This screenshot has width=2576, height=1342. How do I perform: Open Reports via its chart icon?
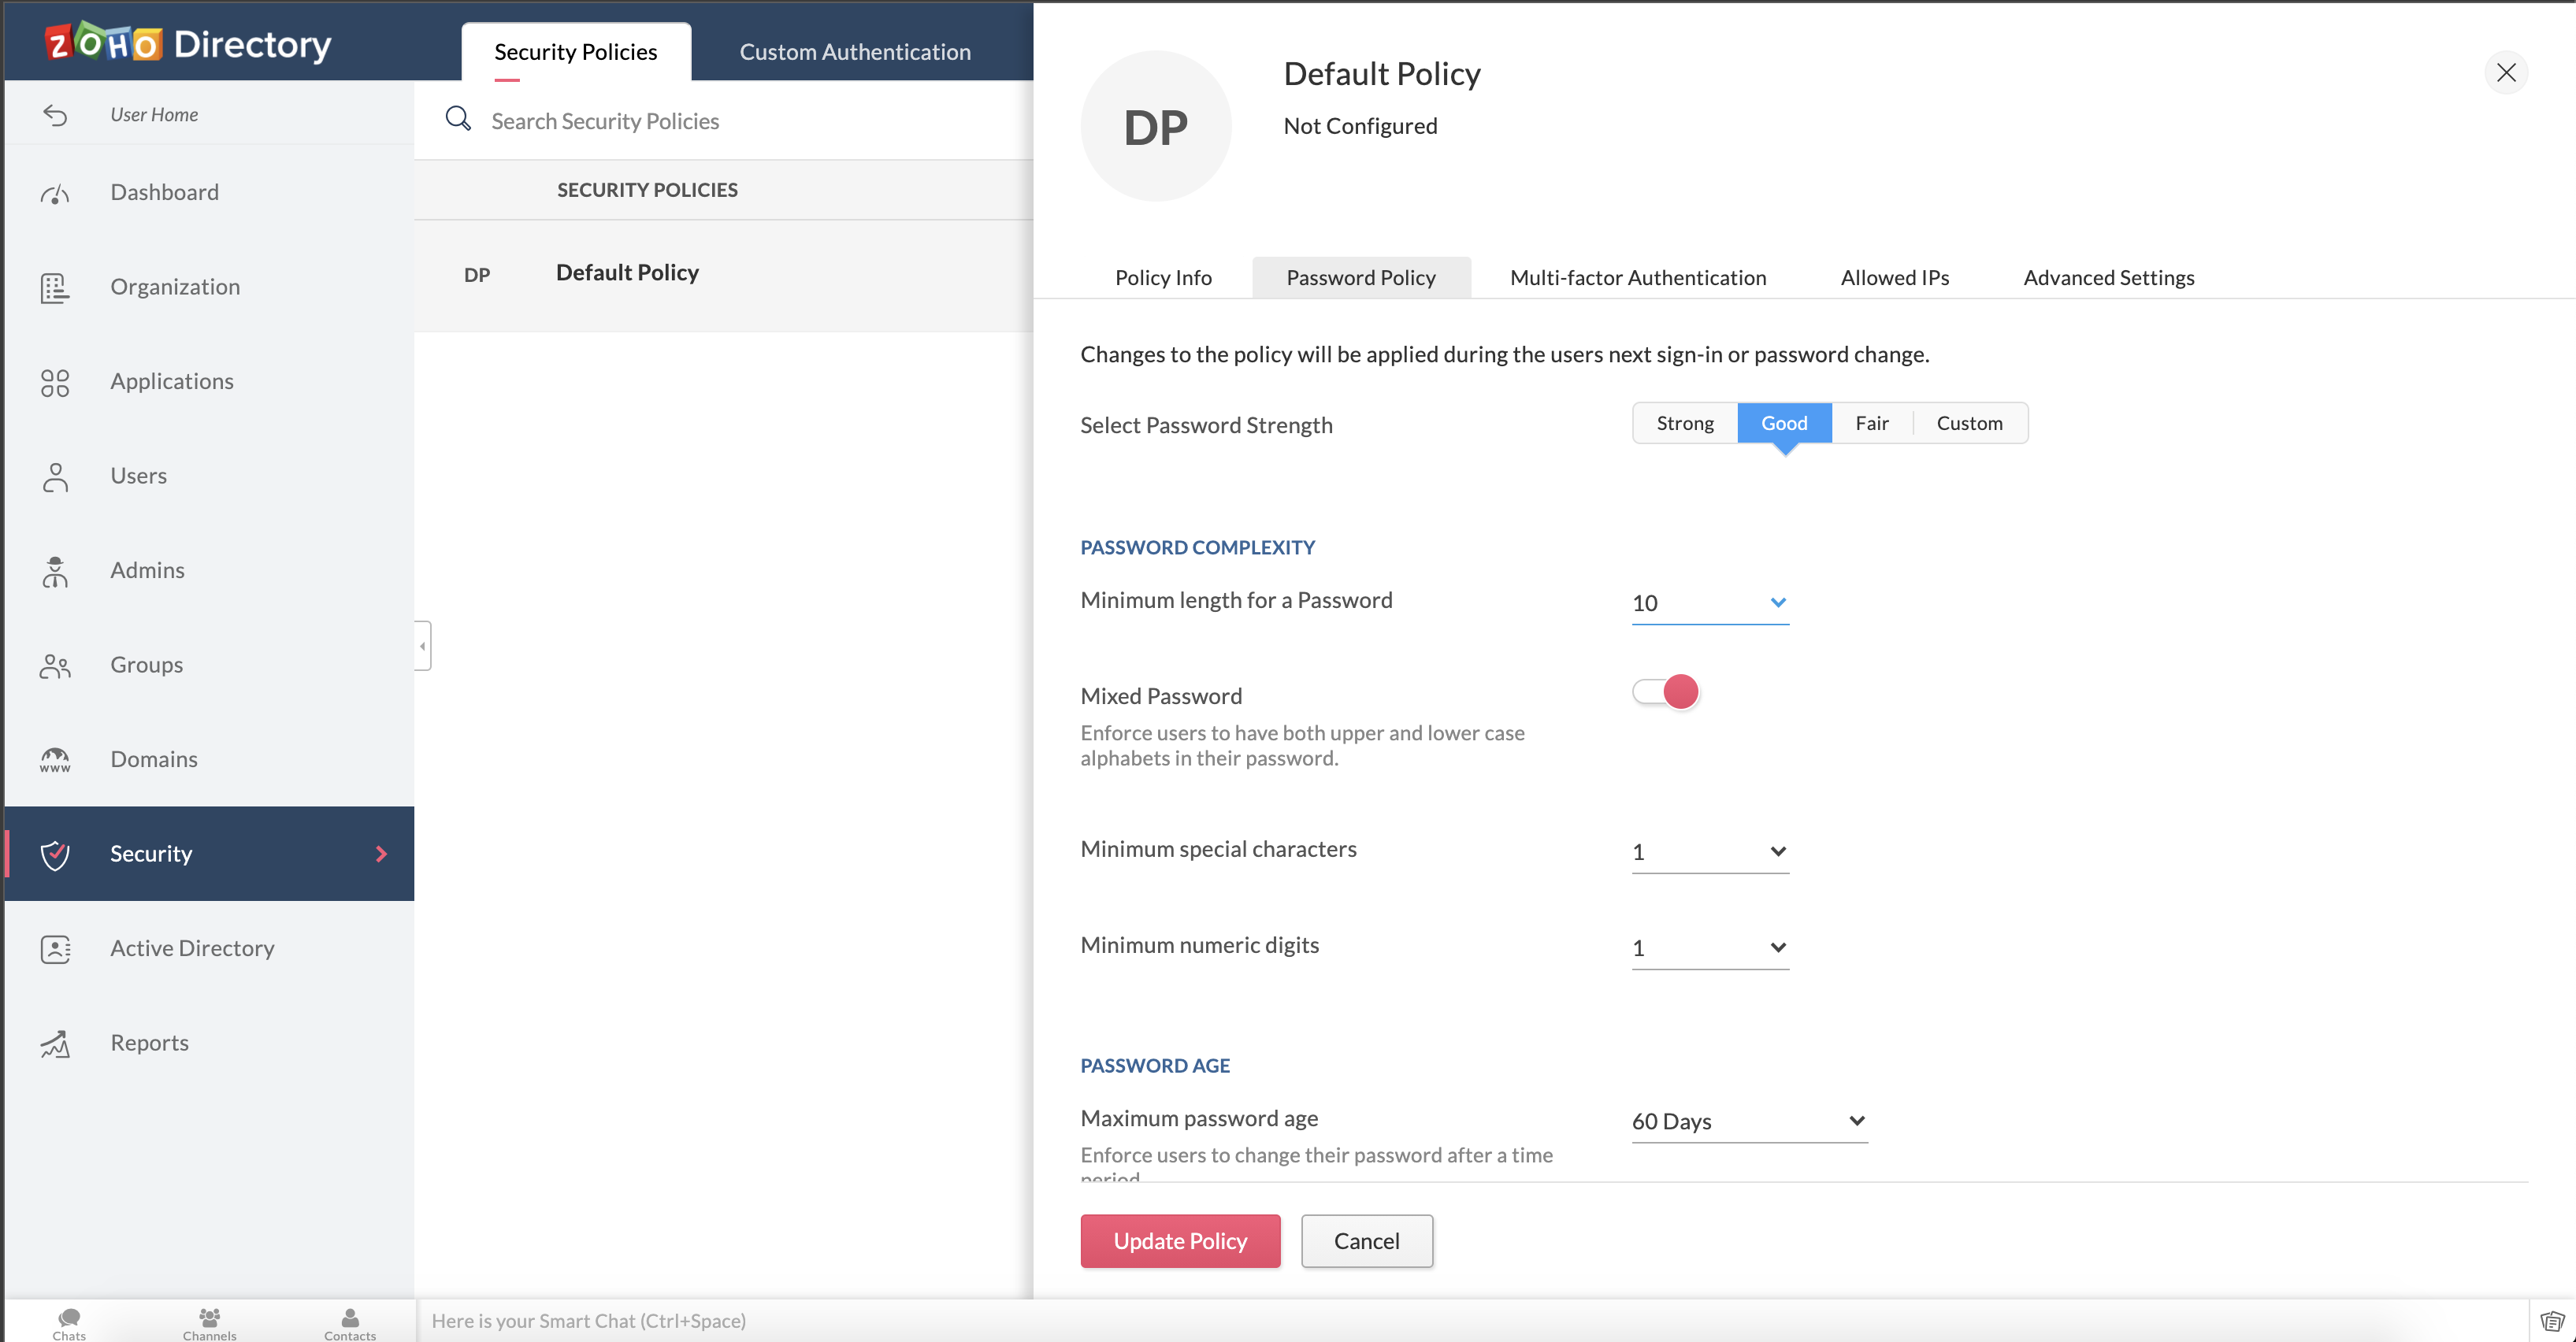[55, 1044]
